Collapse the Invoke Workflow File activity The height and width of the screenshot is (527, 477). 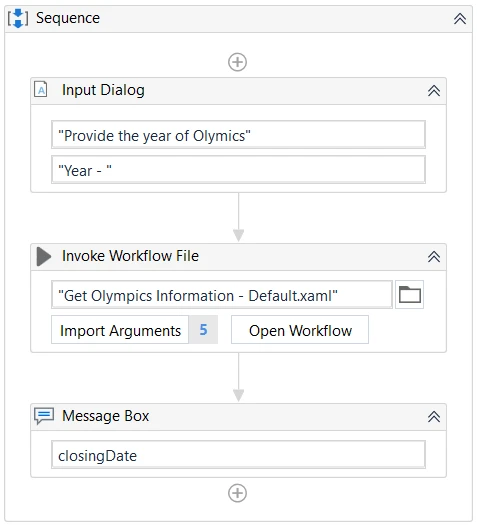coord(434,257)
